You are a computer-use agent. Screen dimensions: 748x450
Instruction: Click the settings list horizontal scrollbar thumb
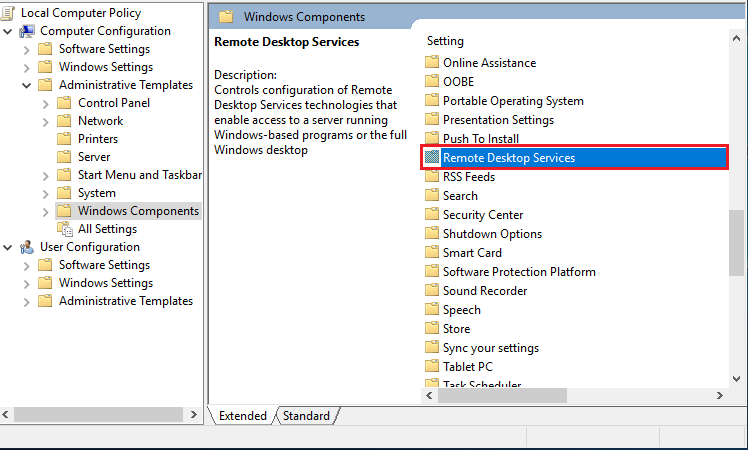pos(502,396)
